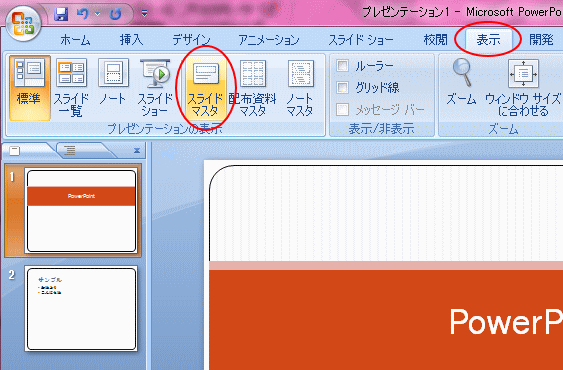Open the round Office button menu

click(x=23, y=24)
